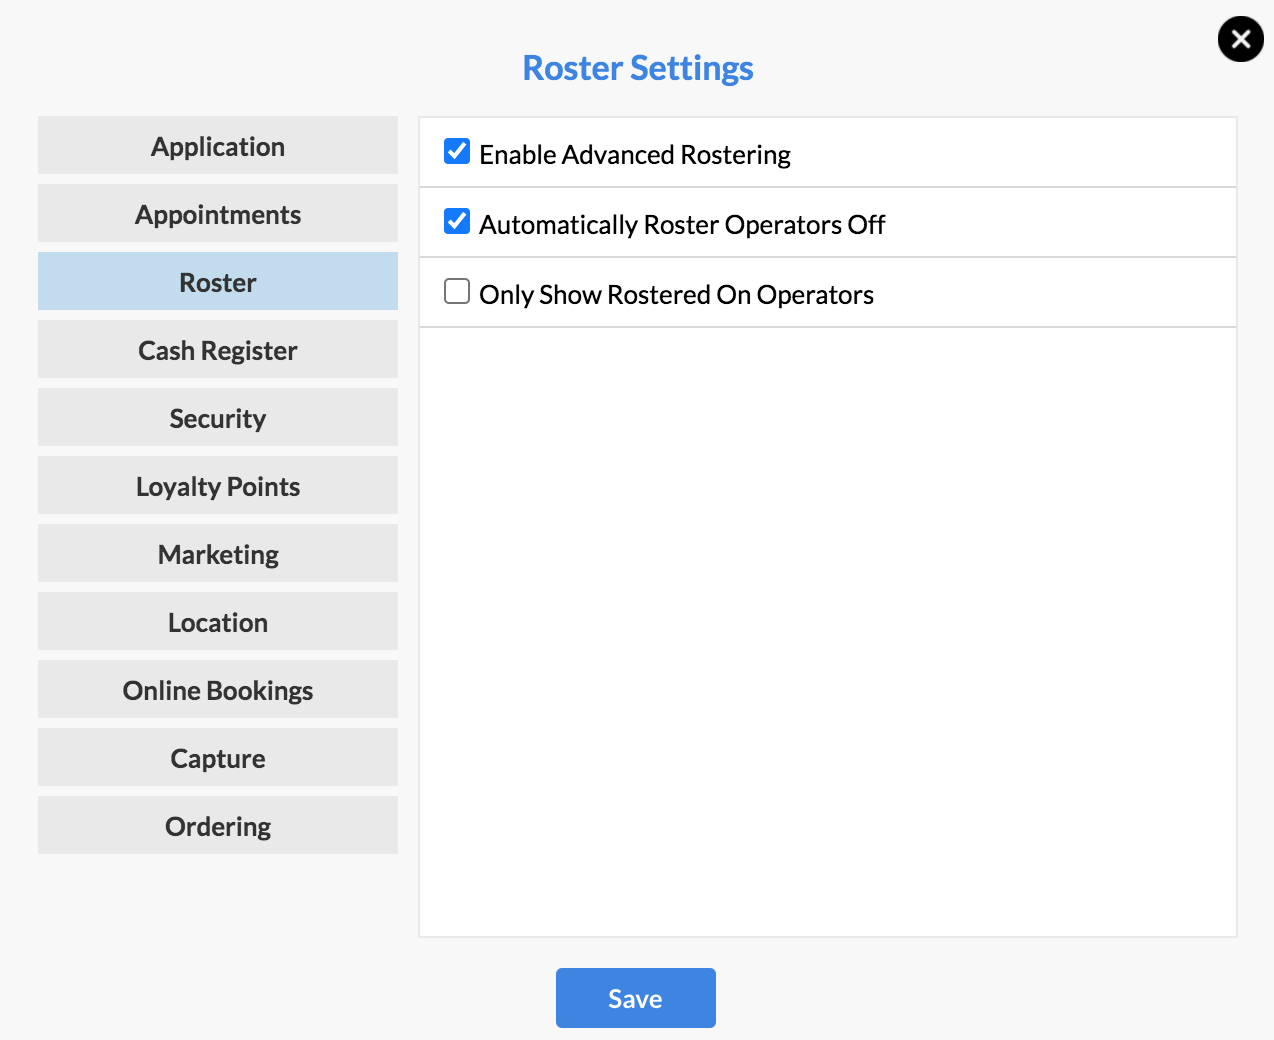Open the Security settings tab
1274x1040 pixels.
click(218, 417)
